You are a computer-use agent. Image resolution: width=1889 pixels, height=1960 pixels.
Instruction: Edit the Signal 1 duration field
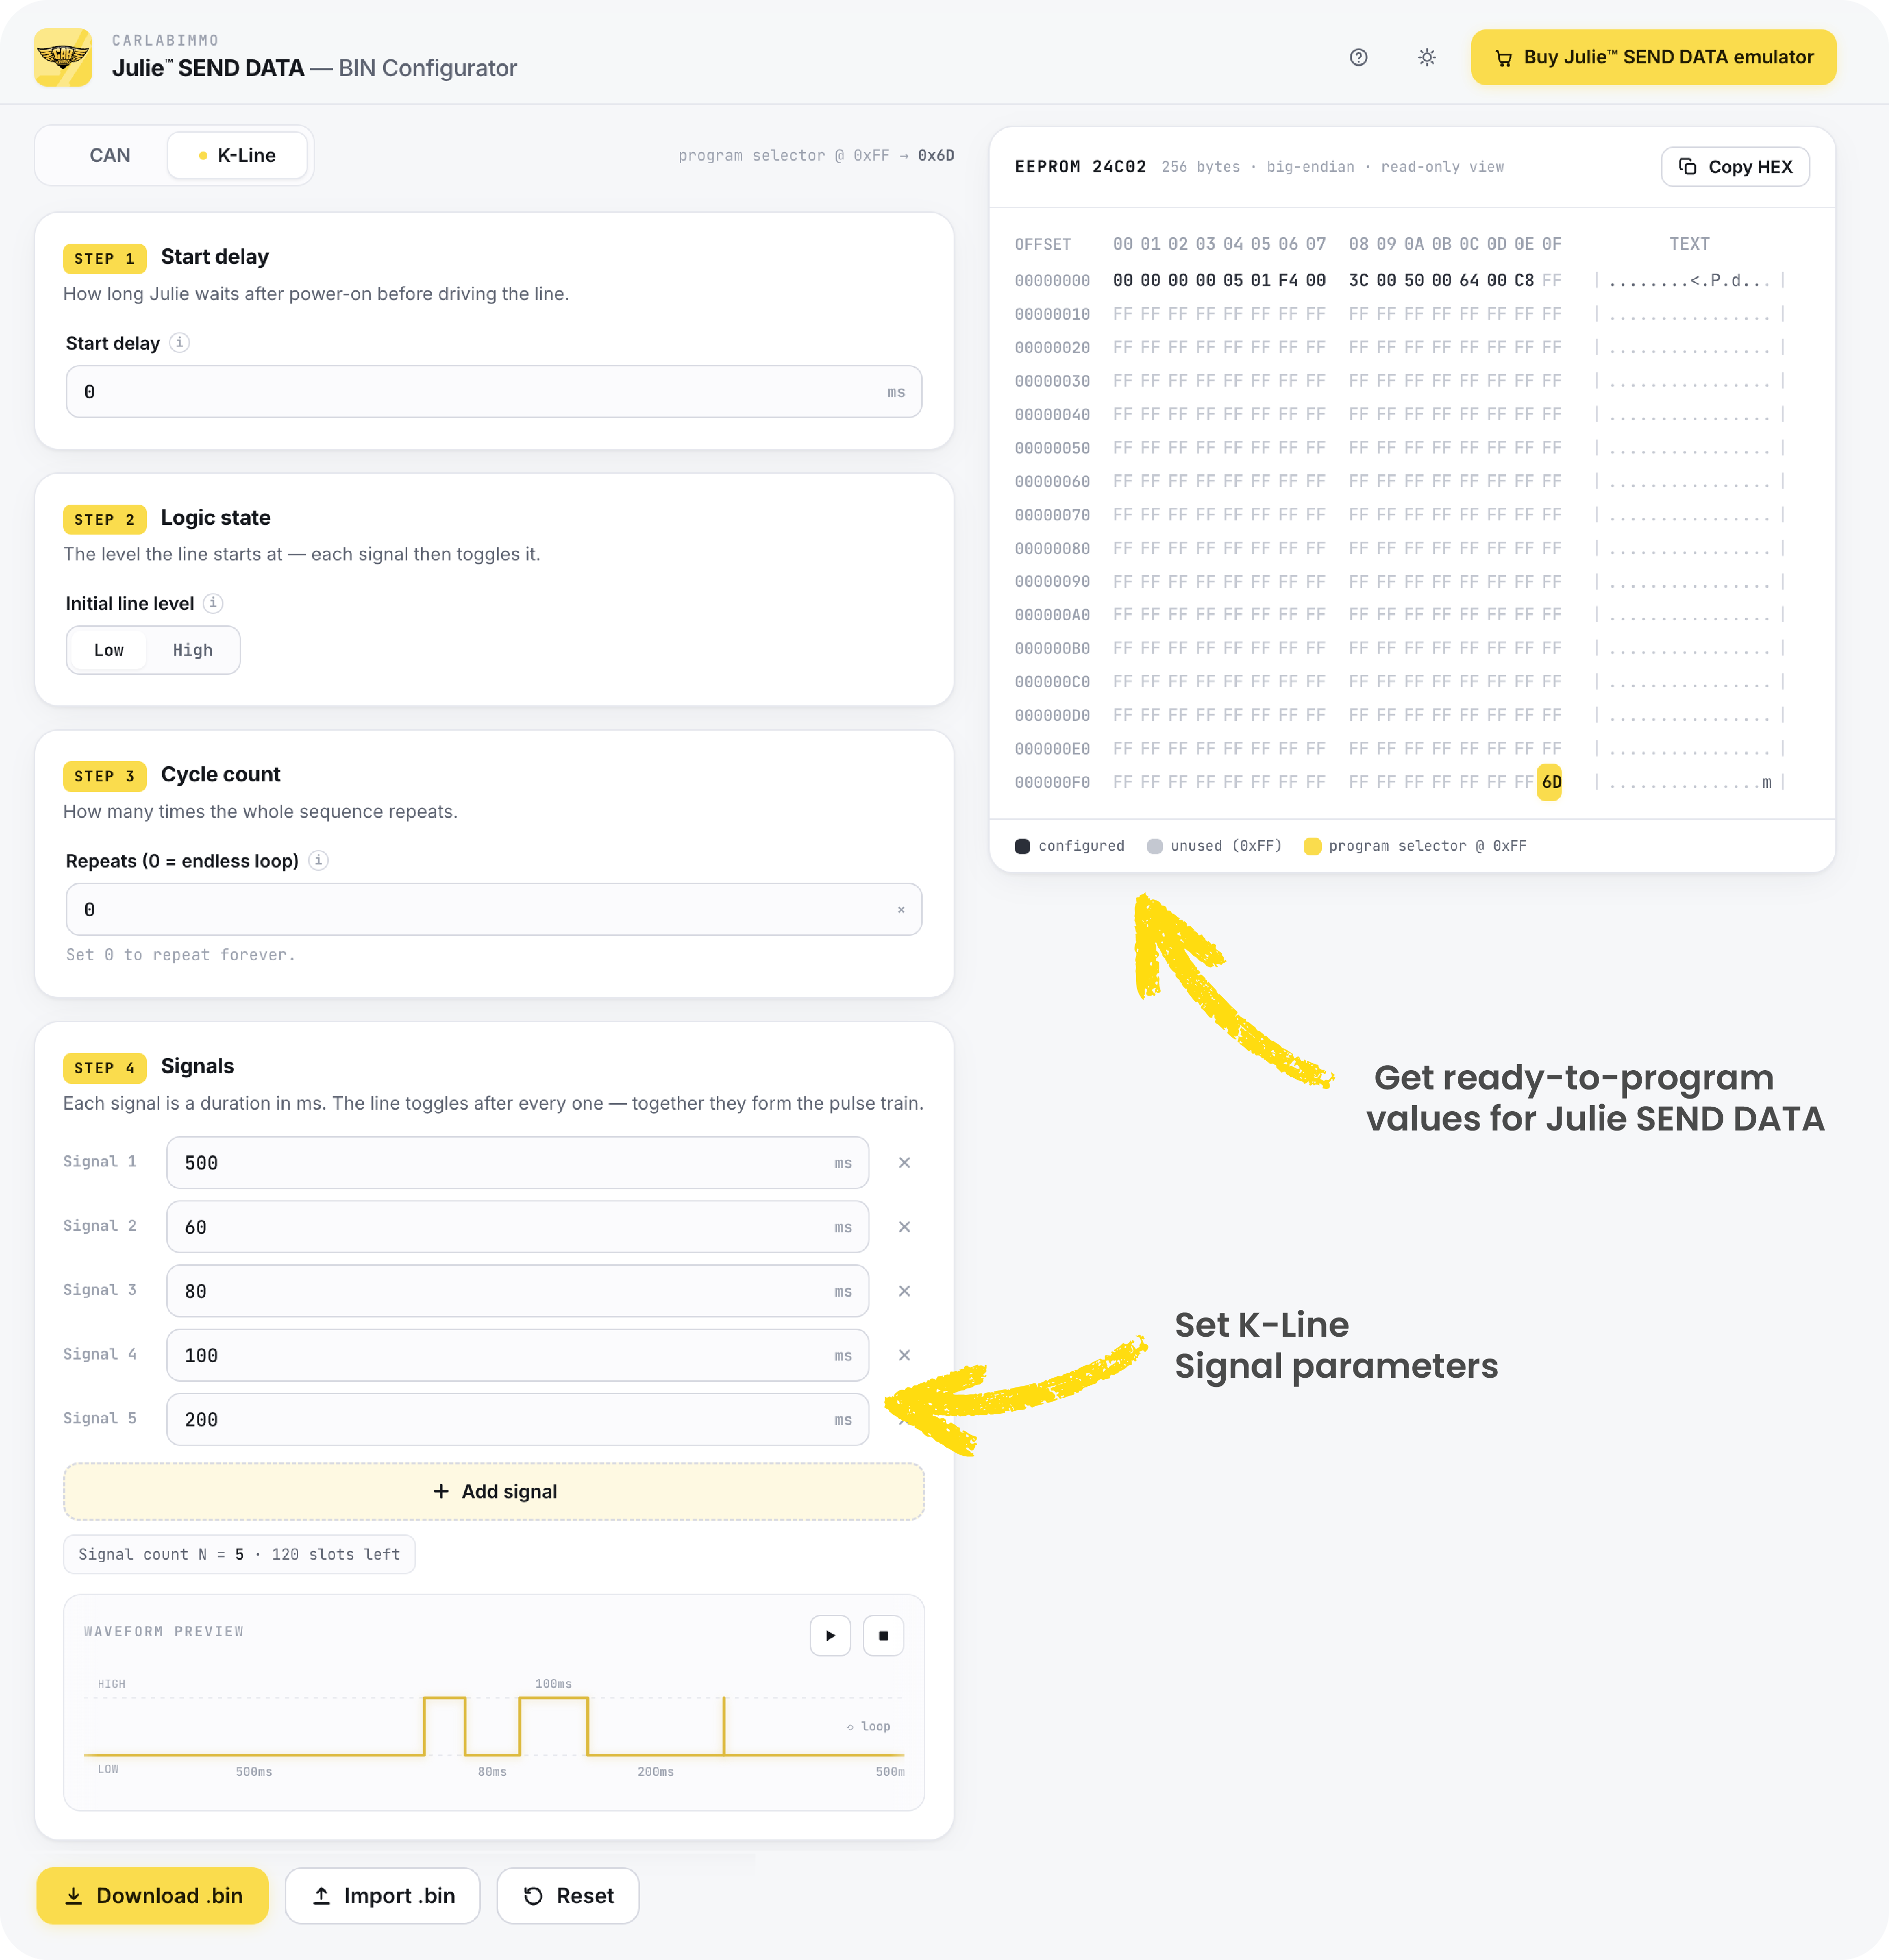(x=517, y=1163)
